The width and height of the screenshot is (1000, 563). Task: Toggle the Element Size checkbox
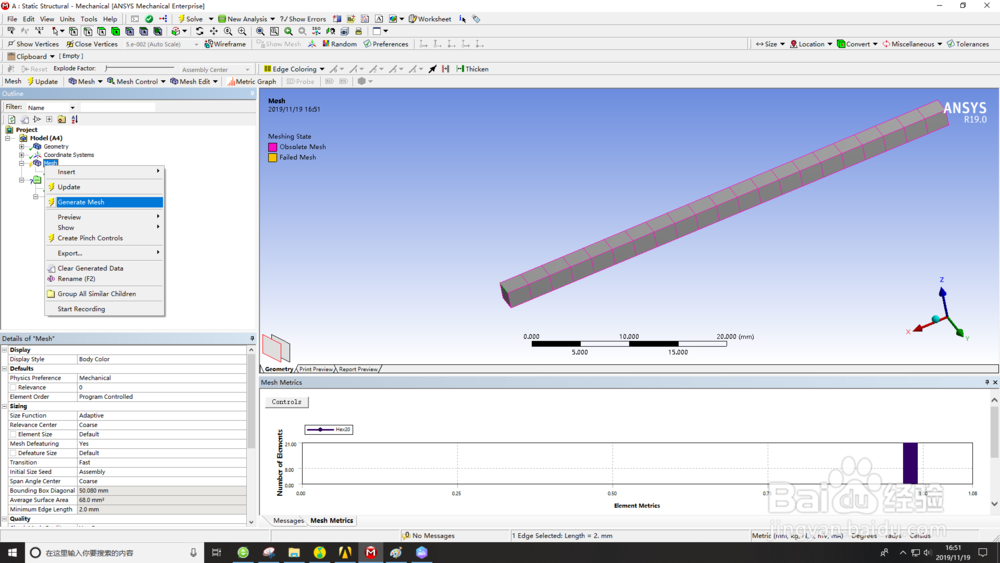[x=13, y=434]
